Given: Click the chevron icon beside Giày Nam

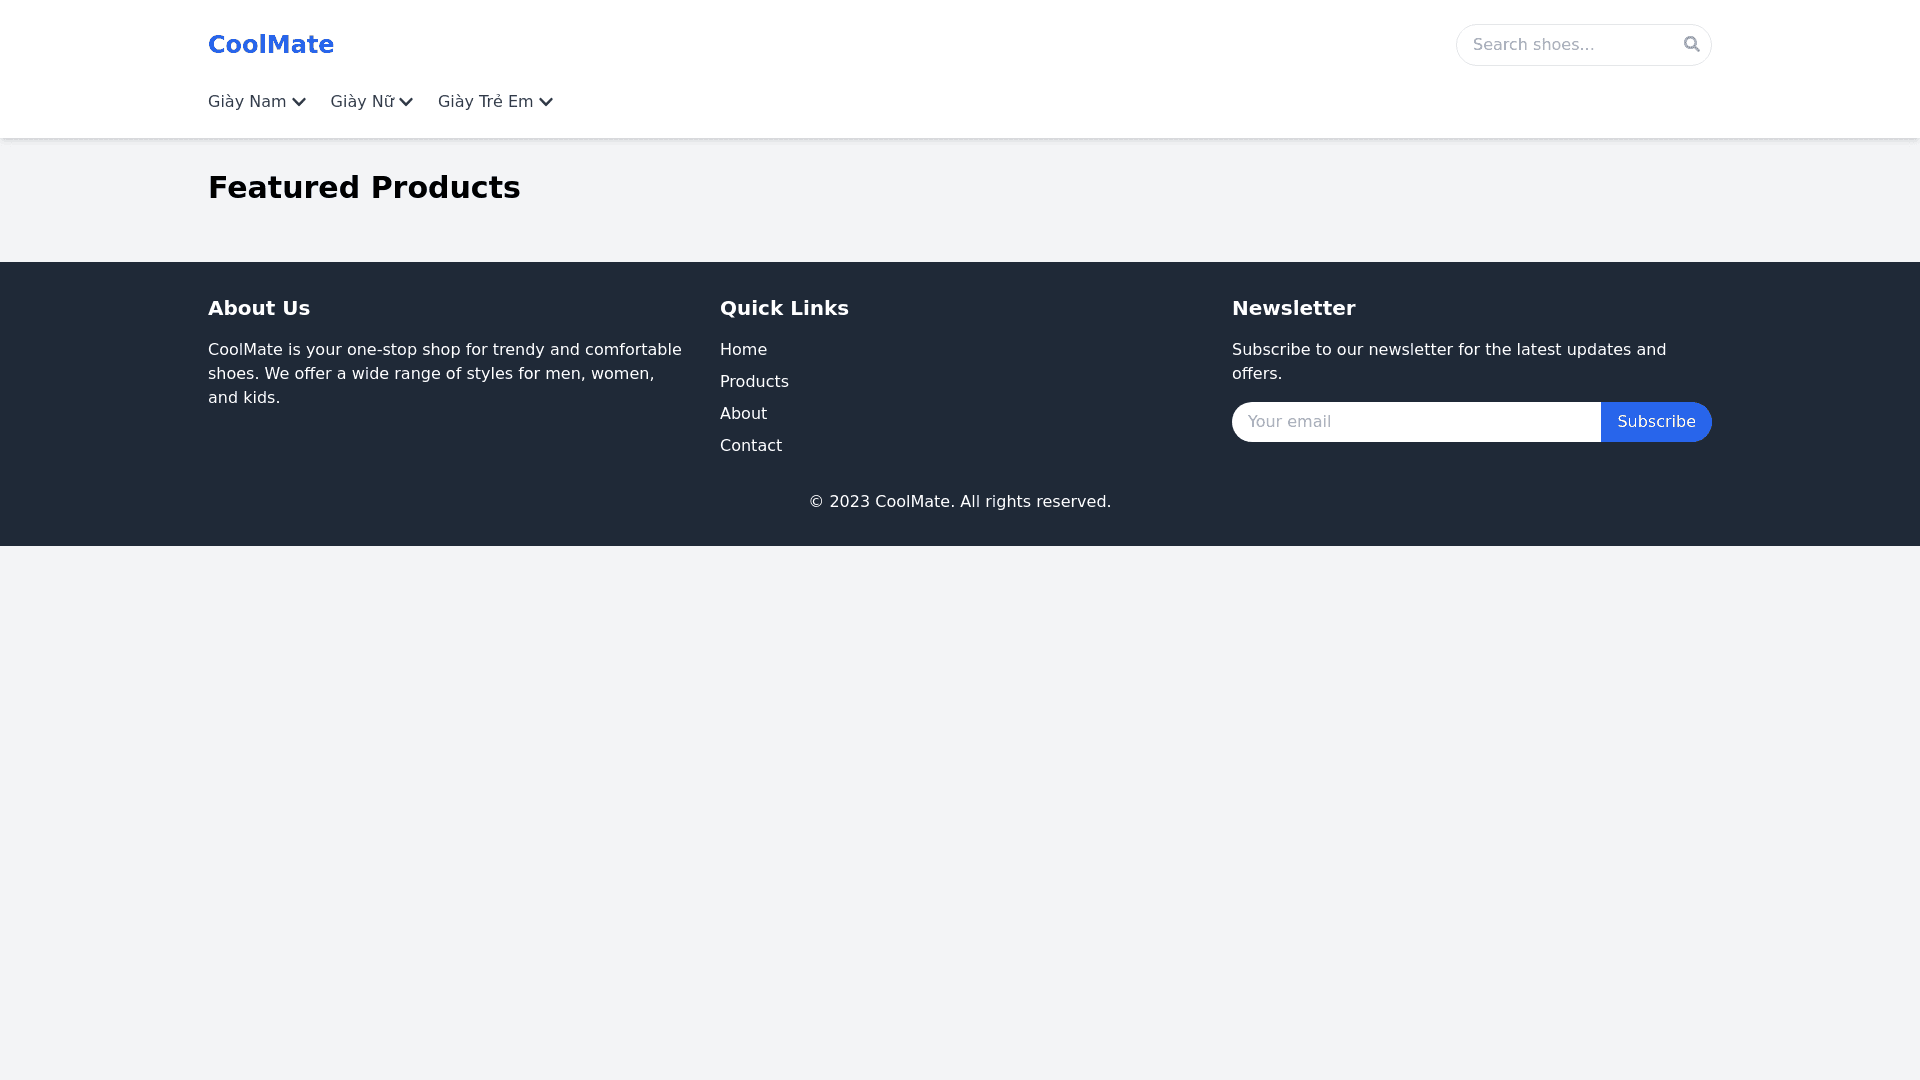Looking at the screenshot, I should [x=298, y=102].
